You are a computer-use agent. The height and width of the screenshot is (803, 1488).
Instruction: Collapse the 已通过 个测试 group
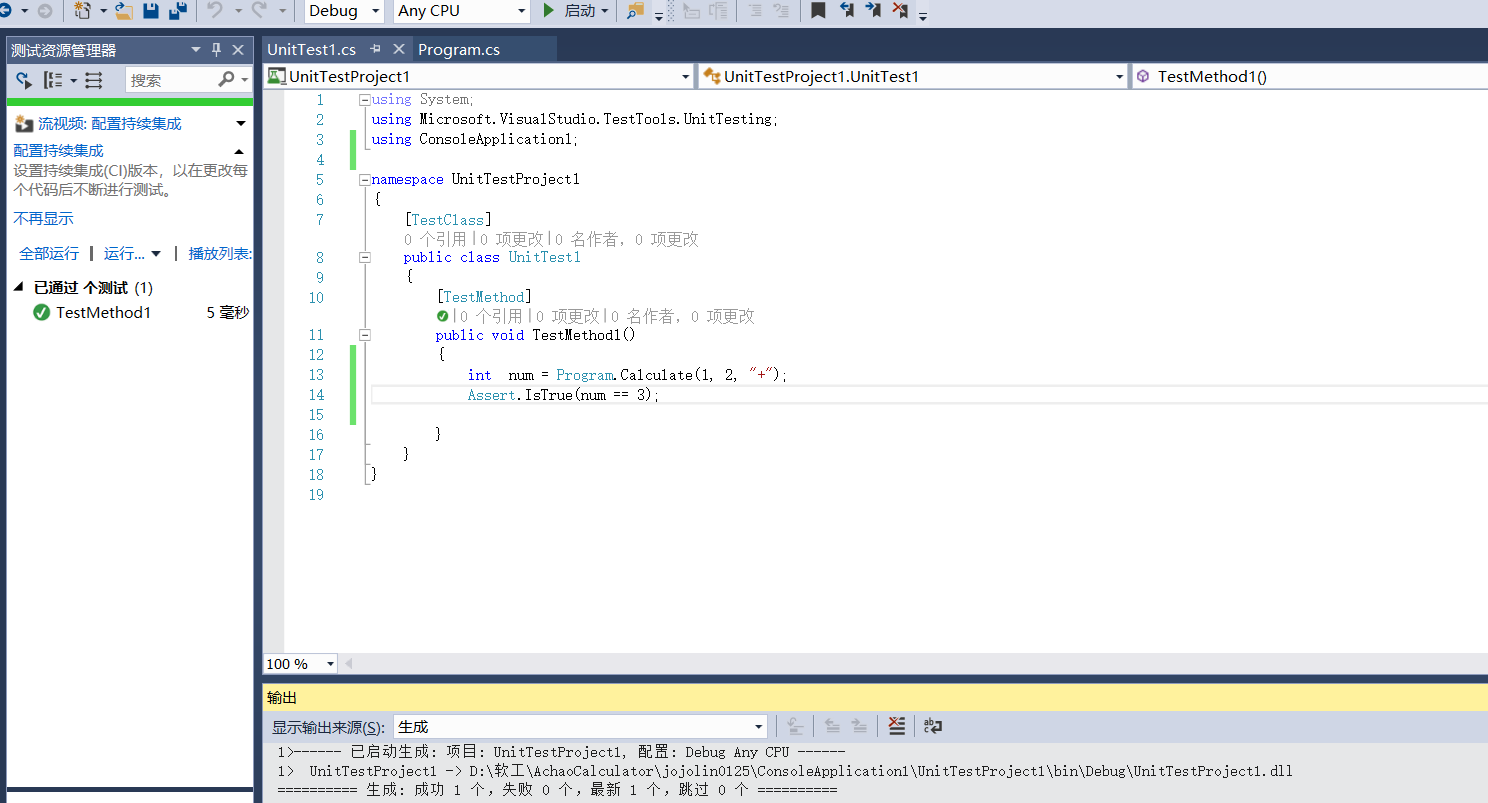(19, 287)
